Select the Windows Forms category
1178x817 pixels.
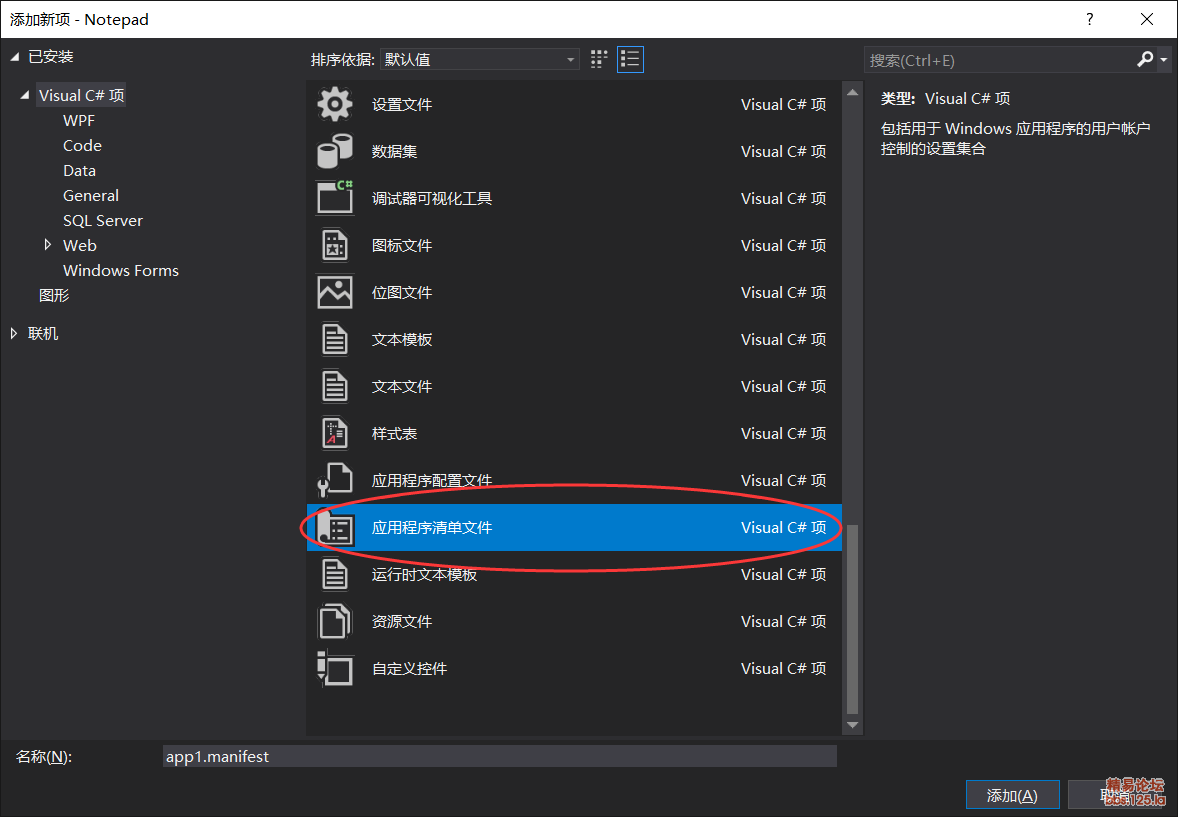[x=121, y=270]
